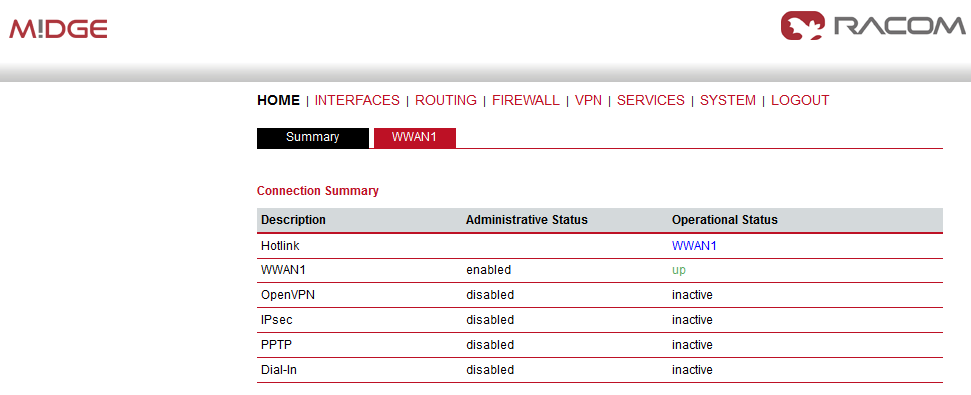Go to the ROUTING menu
Image resolution: width=971 pixels, height=395 pixels.
[x=446, y=100]
